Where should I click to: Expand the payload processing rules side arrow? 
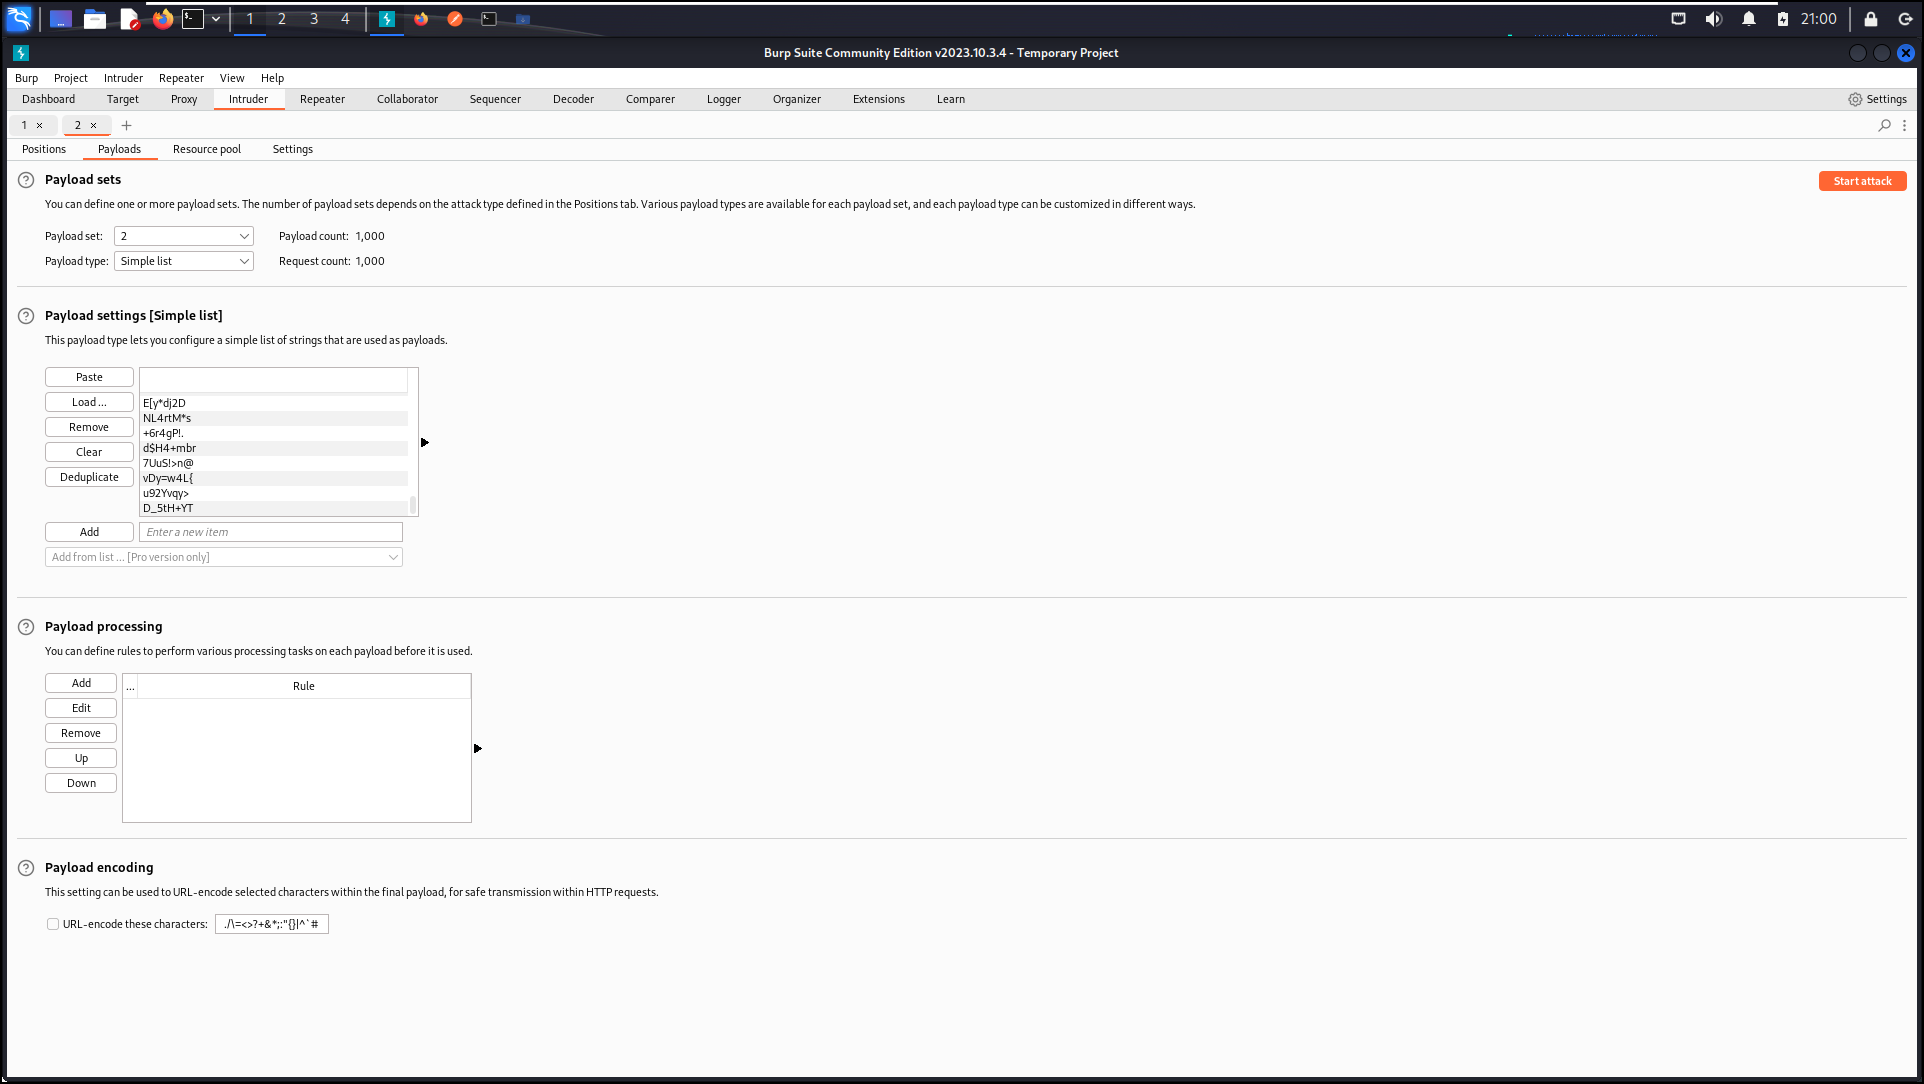478,748
